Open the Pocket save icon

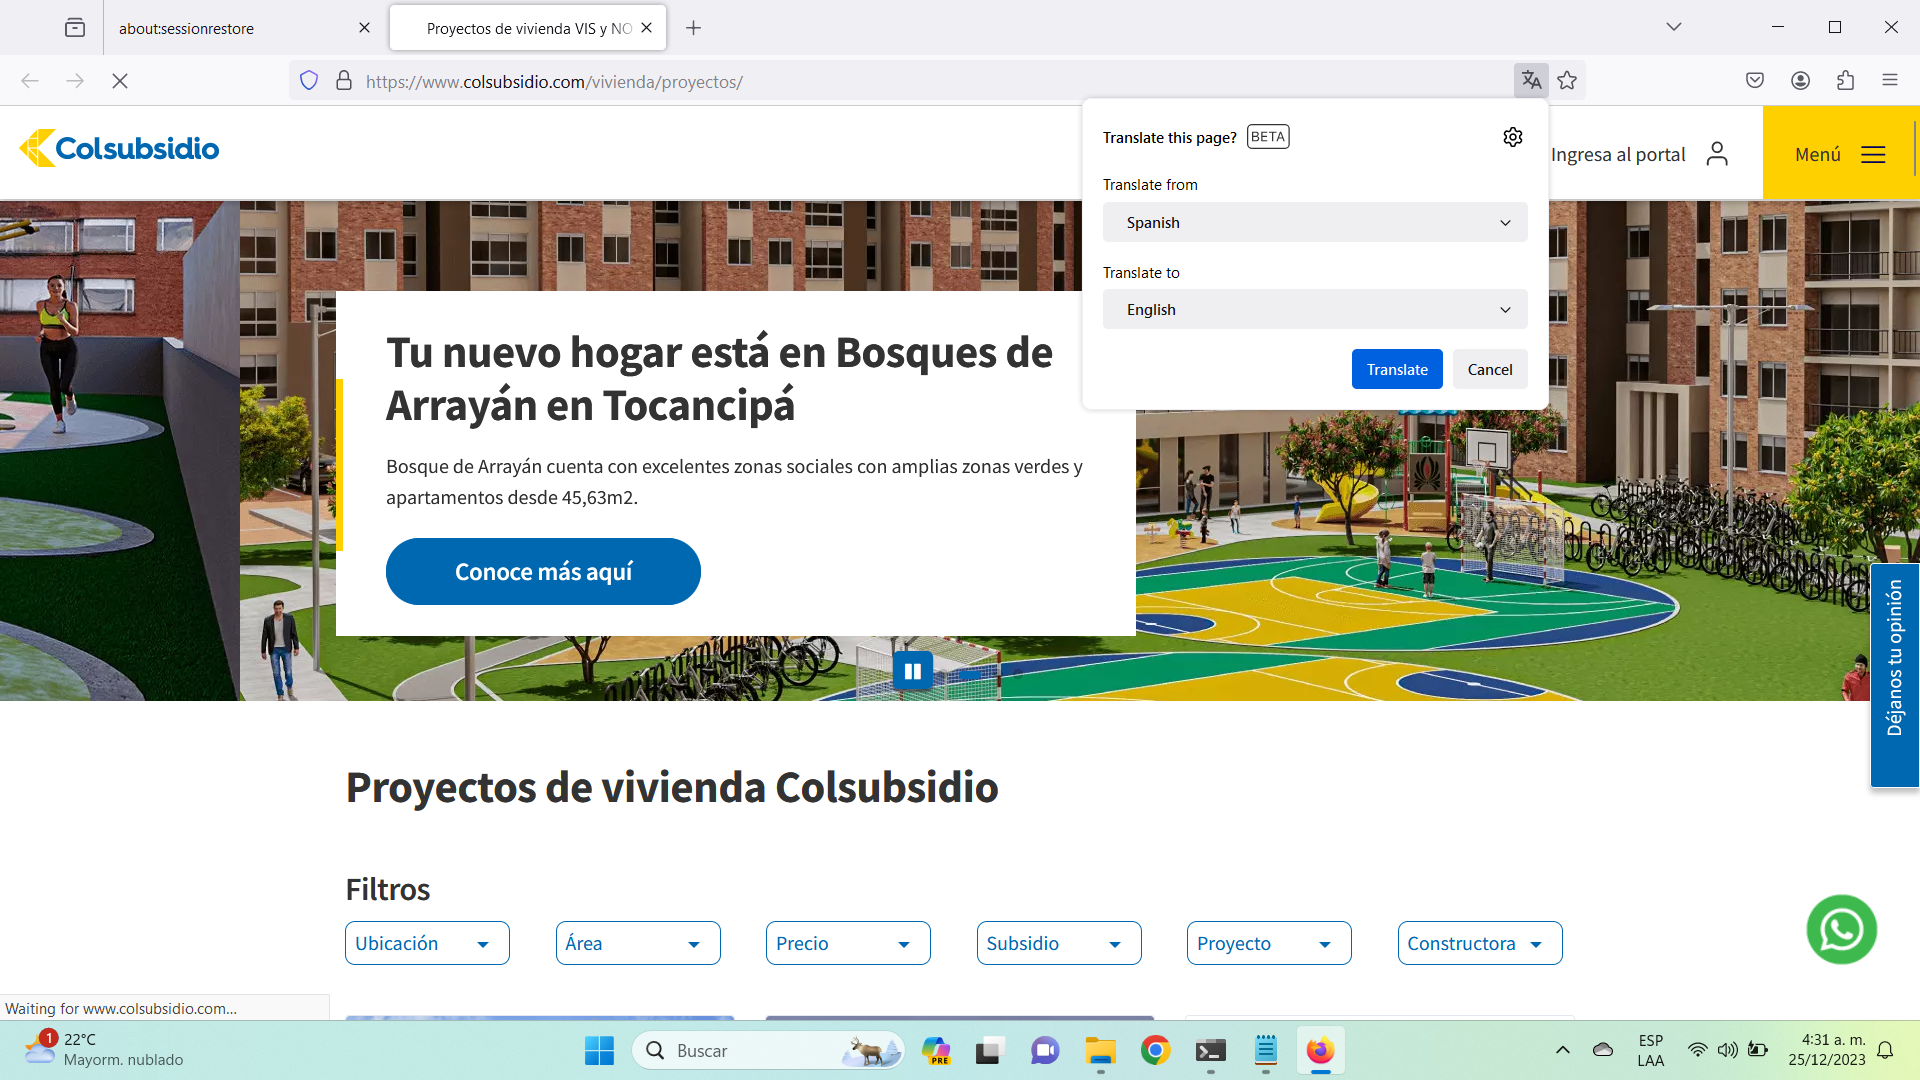(x=1755, y=81)
